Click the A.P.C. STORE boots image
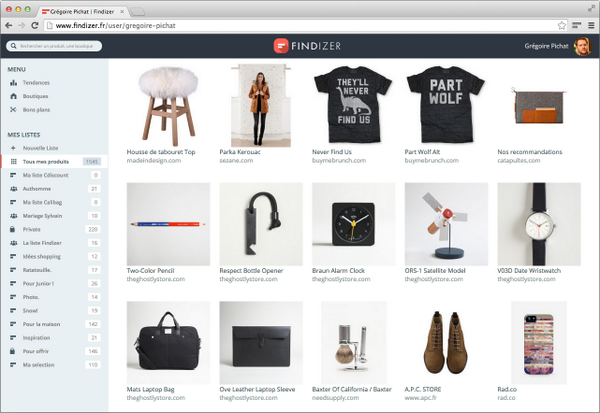The width and height of the screenshot is (600, 413). point(446,343)
